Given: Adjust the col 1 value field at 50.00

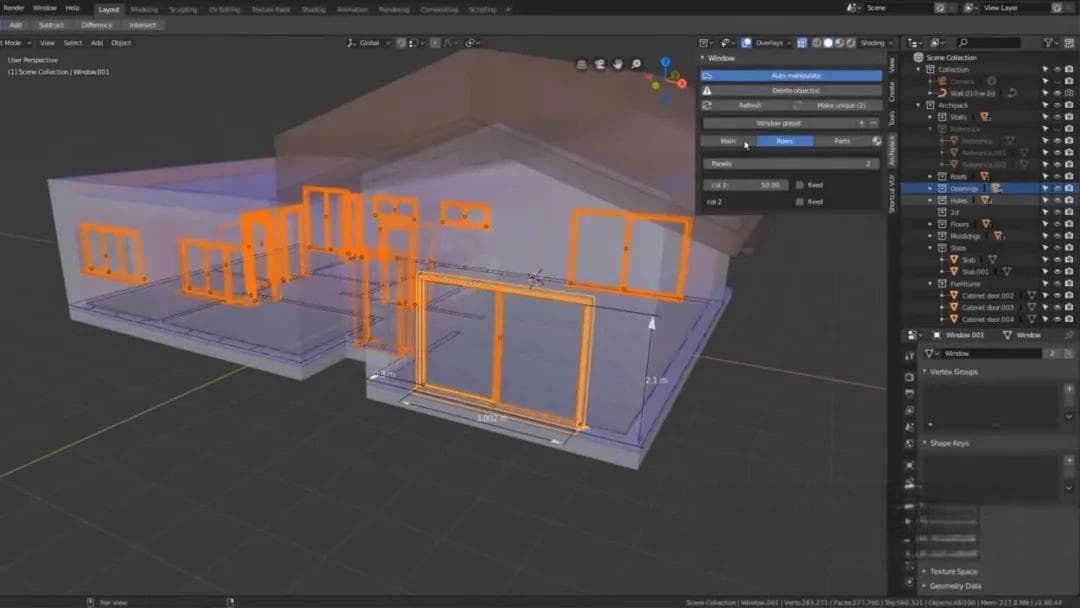Looking at the screenshot, I should point(745,185).
